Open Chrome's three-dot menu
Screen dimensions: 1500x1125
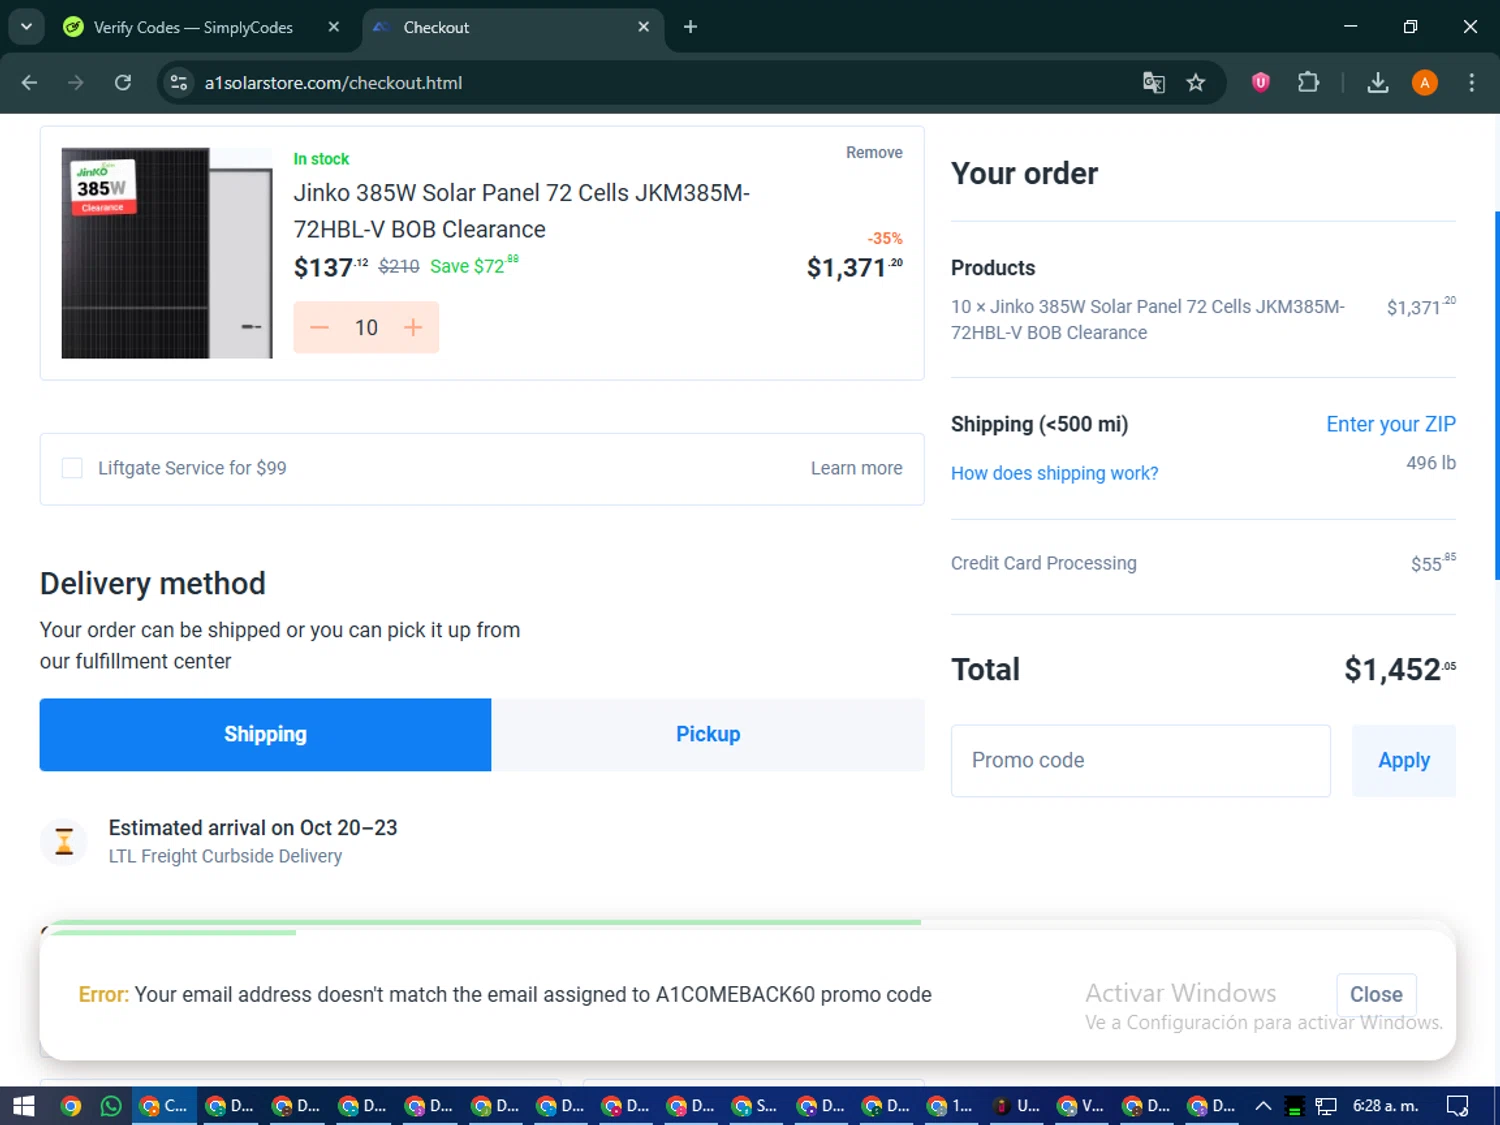click(1471, 83)
